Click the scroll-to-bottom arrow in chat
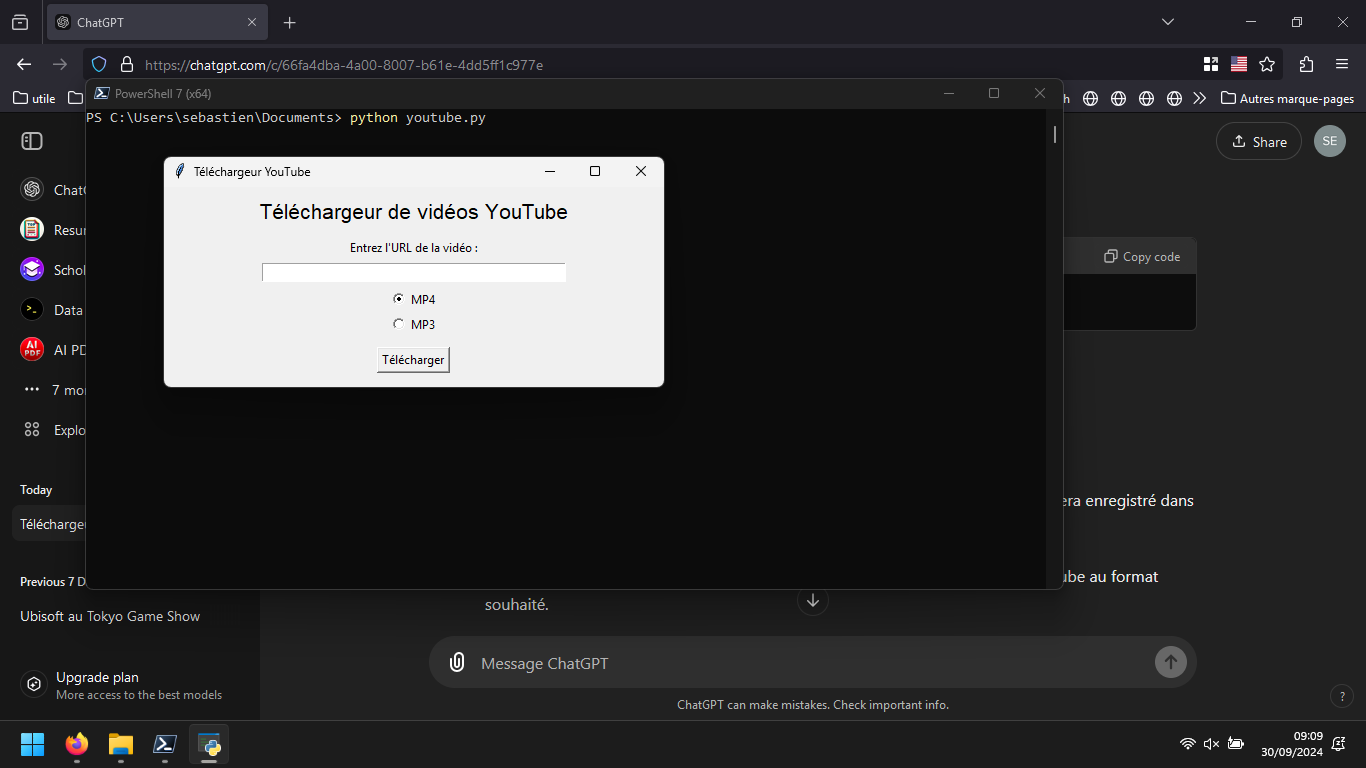The height and width of the screenshot is (768, 1366). (812, 600)
